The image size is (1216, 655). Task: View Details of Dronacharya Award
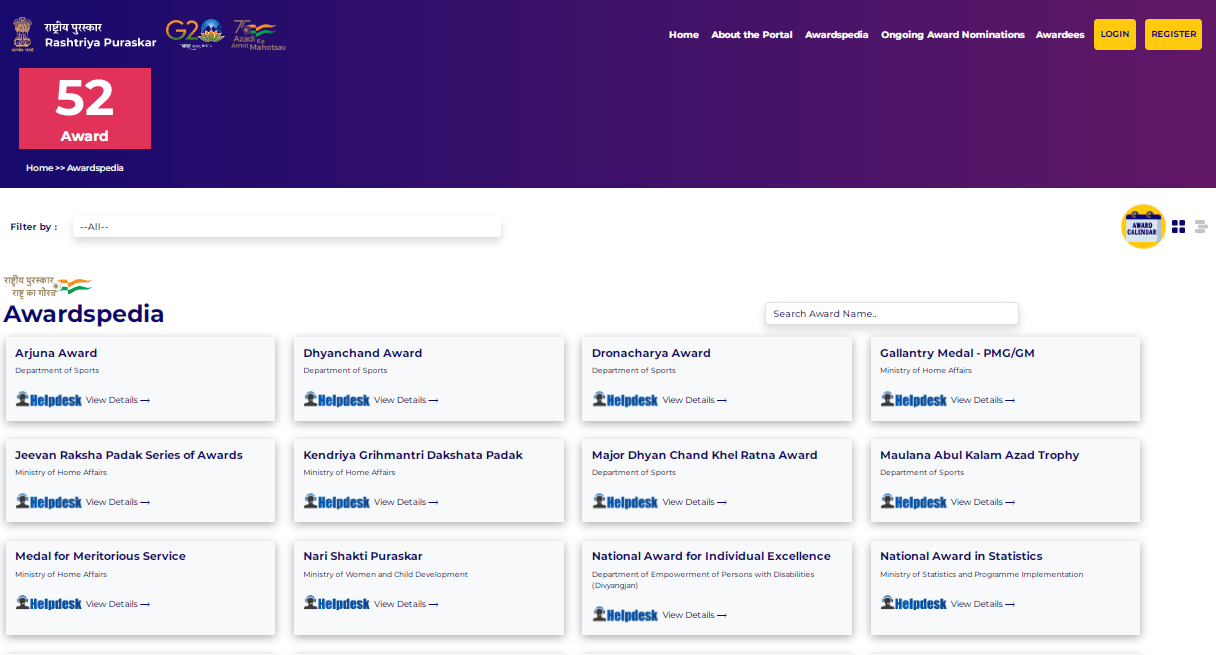pyautogui.click(x=694, y=400)
